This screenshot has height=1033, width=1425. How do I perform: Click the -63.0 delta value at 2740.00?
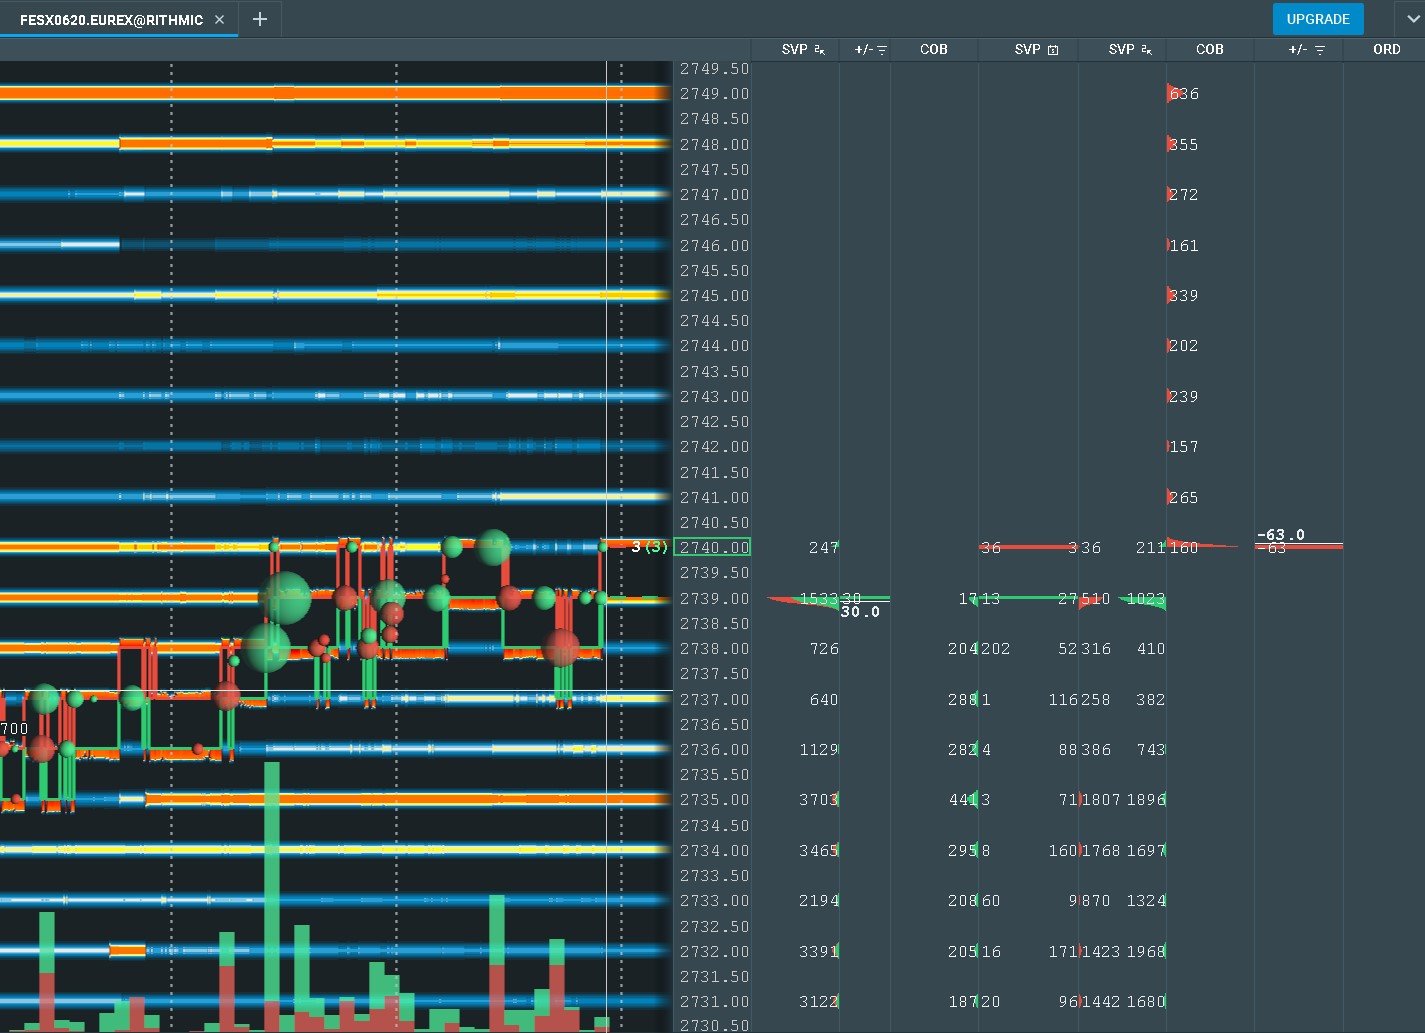(1281, 535)
